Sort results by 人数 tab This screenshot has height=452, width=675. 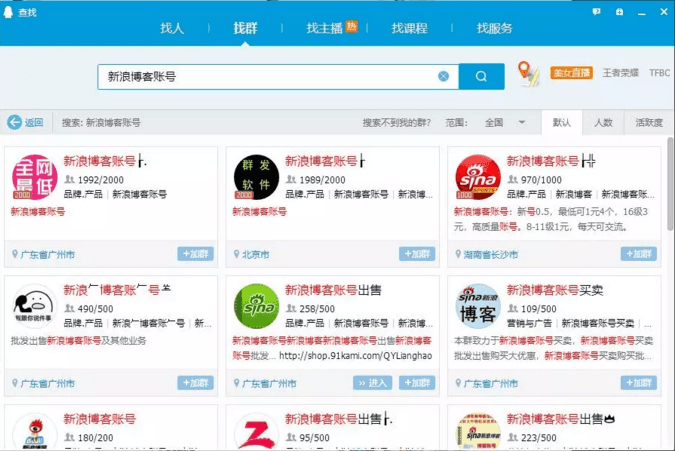603,123
